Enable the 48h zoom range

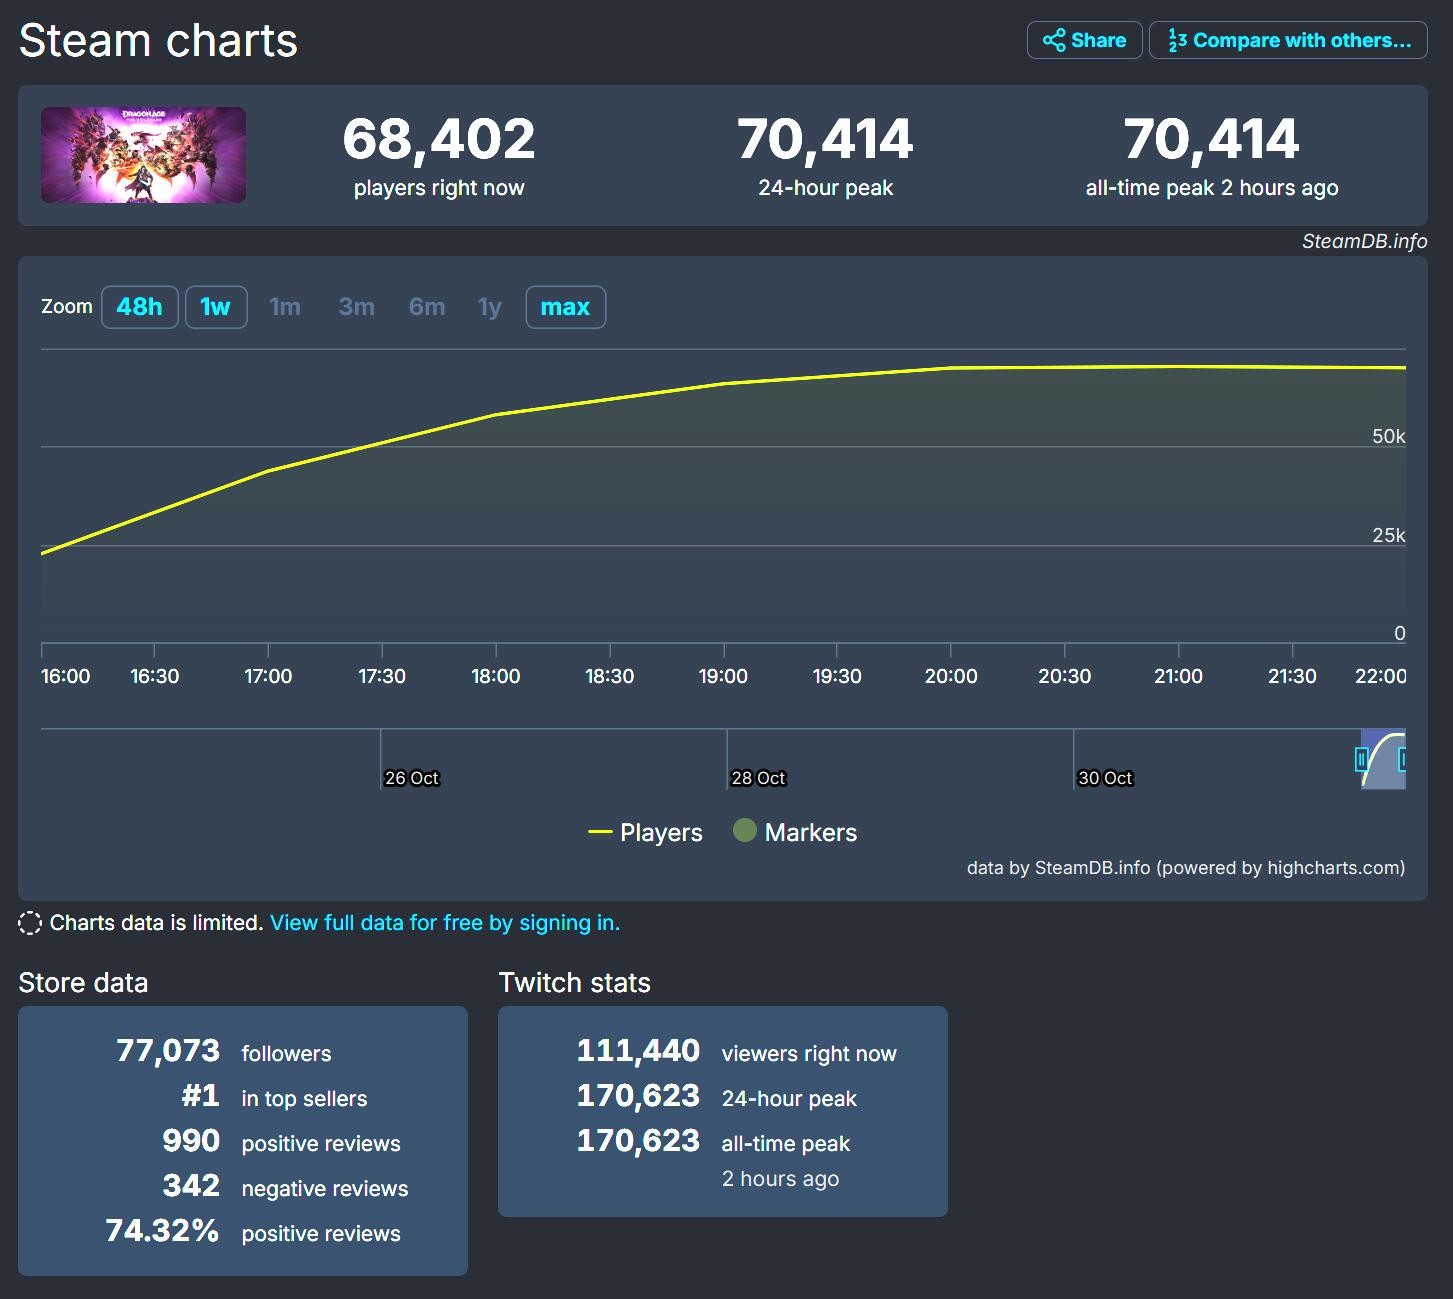tap(139, 307)
